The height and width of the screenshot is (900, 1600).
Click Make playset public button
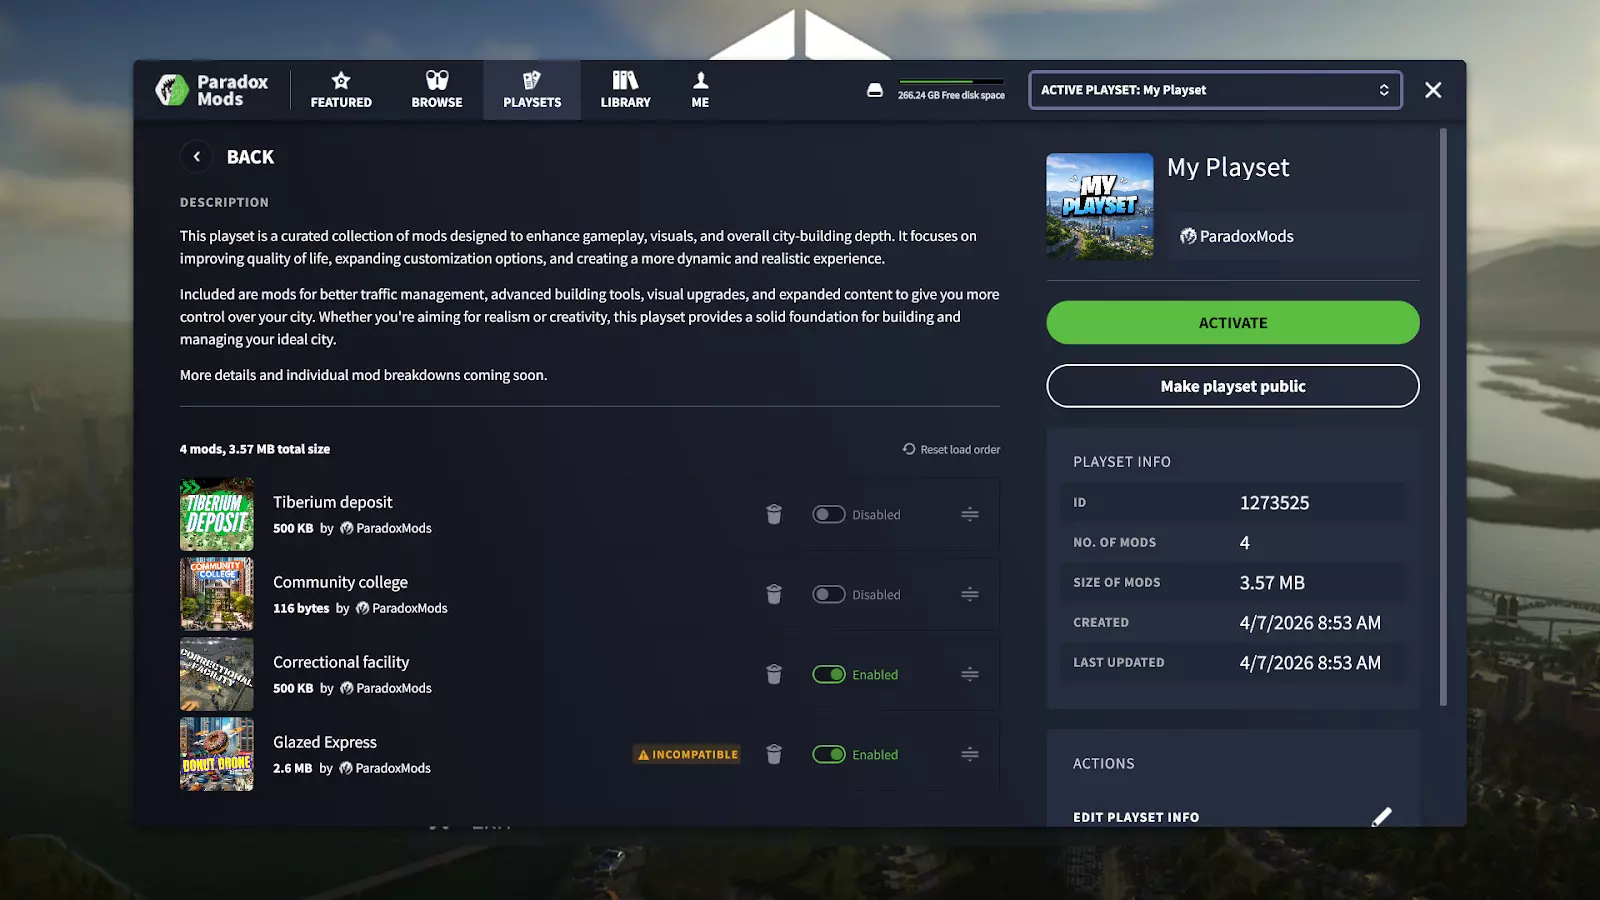pos(1233,386)
